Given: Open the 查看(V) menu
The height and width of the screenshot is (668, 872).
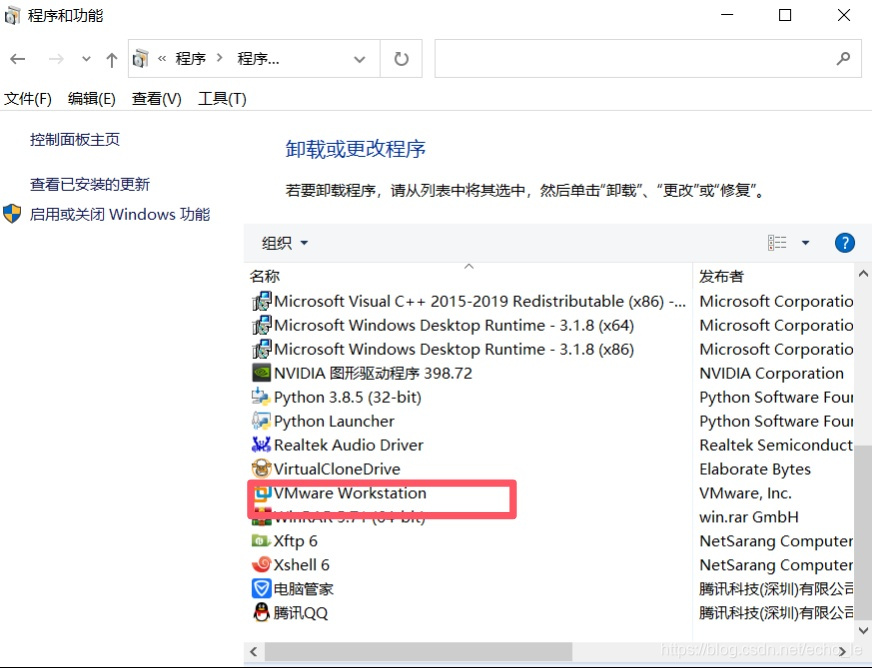Looking at the screenshot, I should [157, 99].
